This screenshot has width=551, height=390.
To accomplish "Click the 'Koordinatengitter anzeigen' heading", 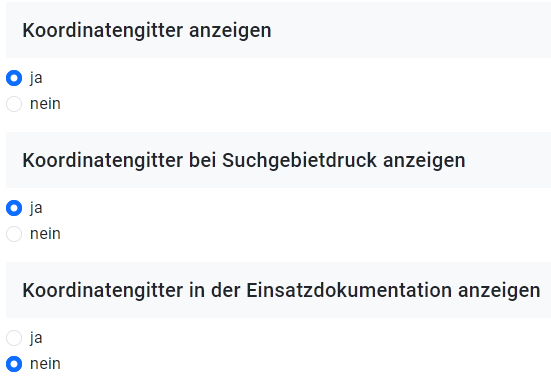I will (147, 31).
